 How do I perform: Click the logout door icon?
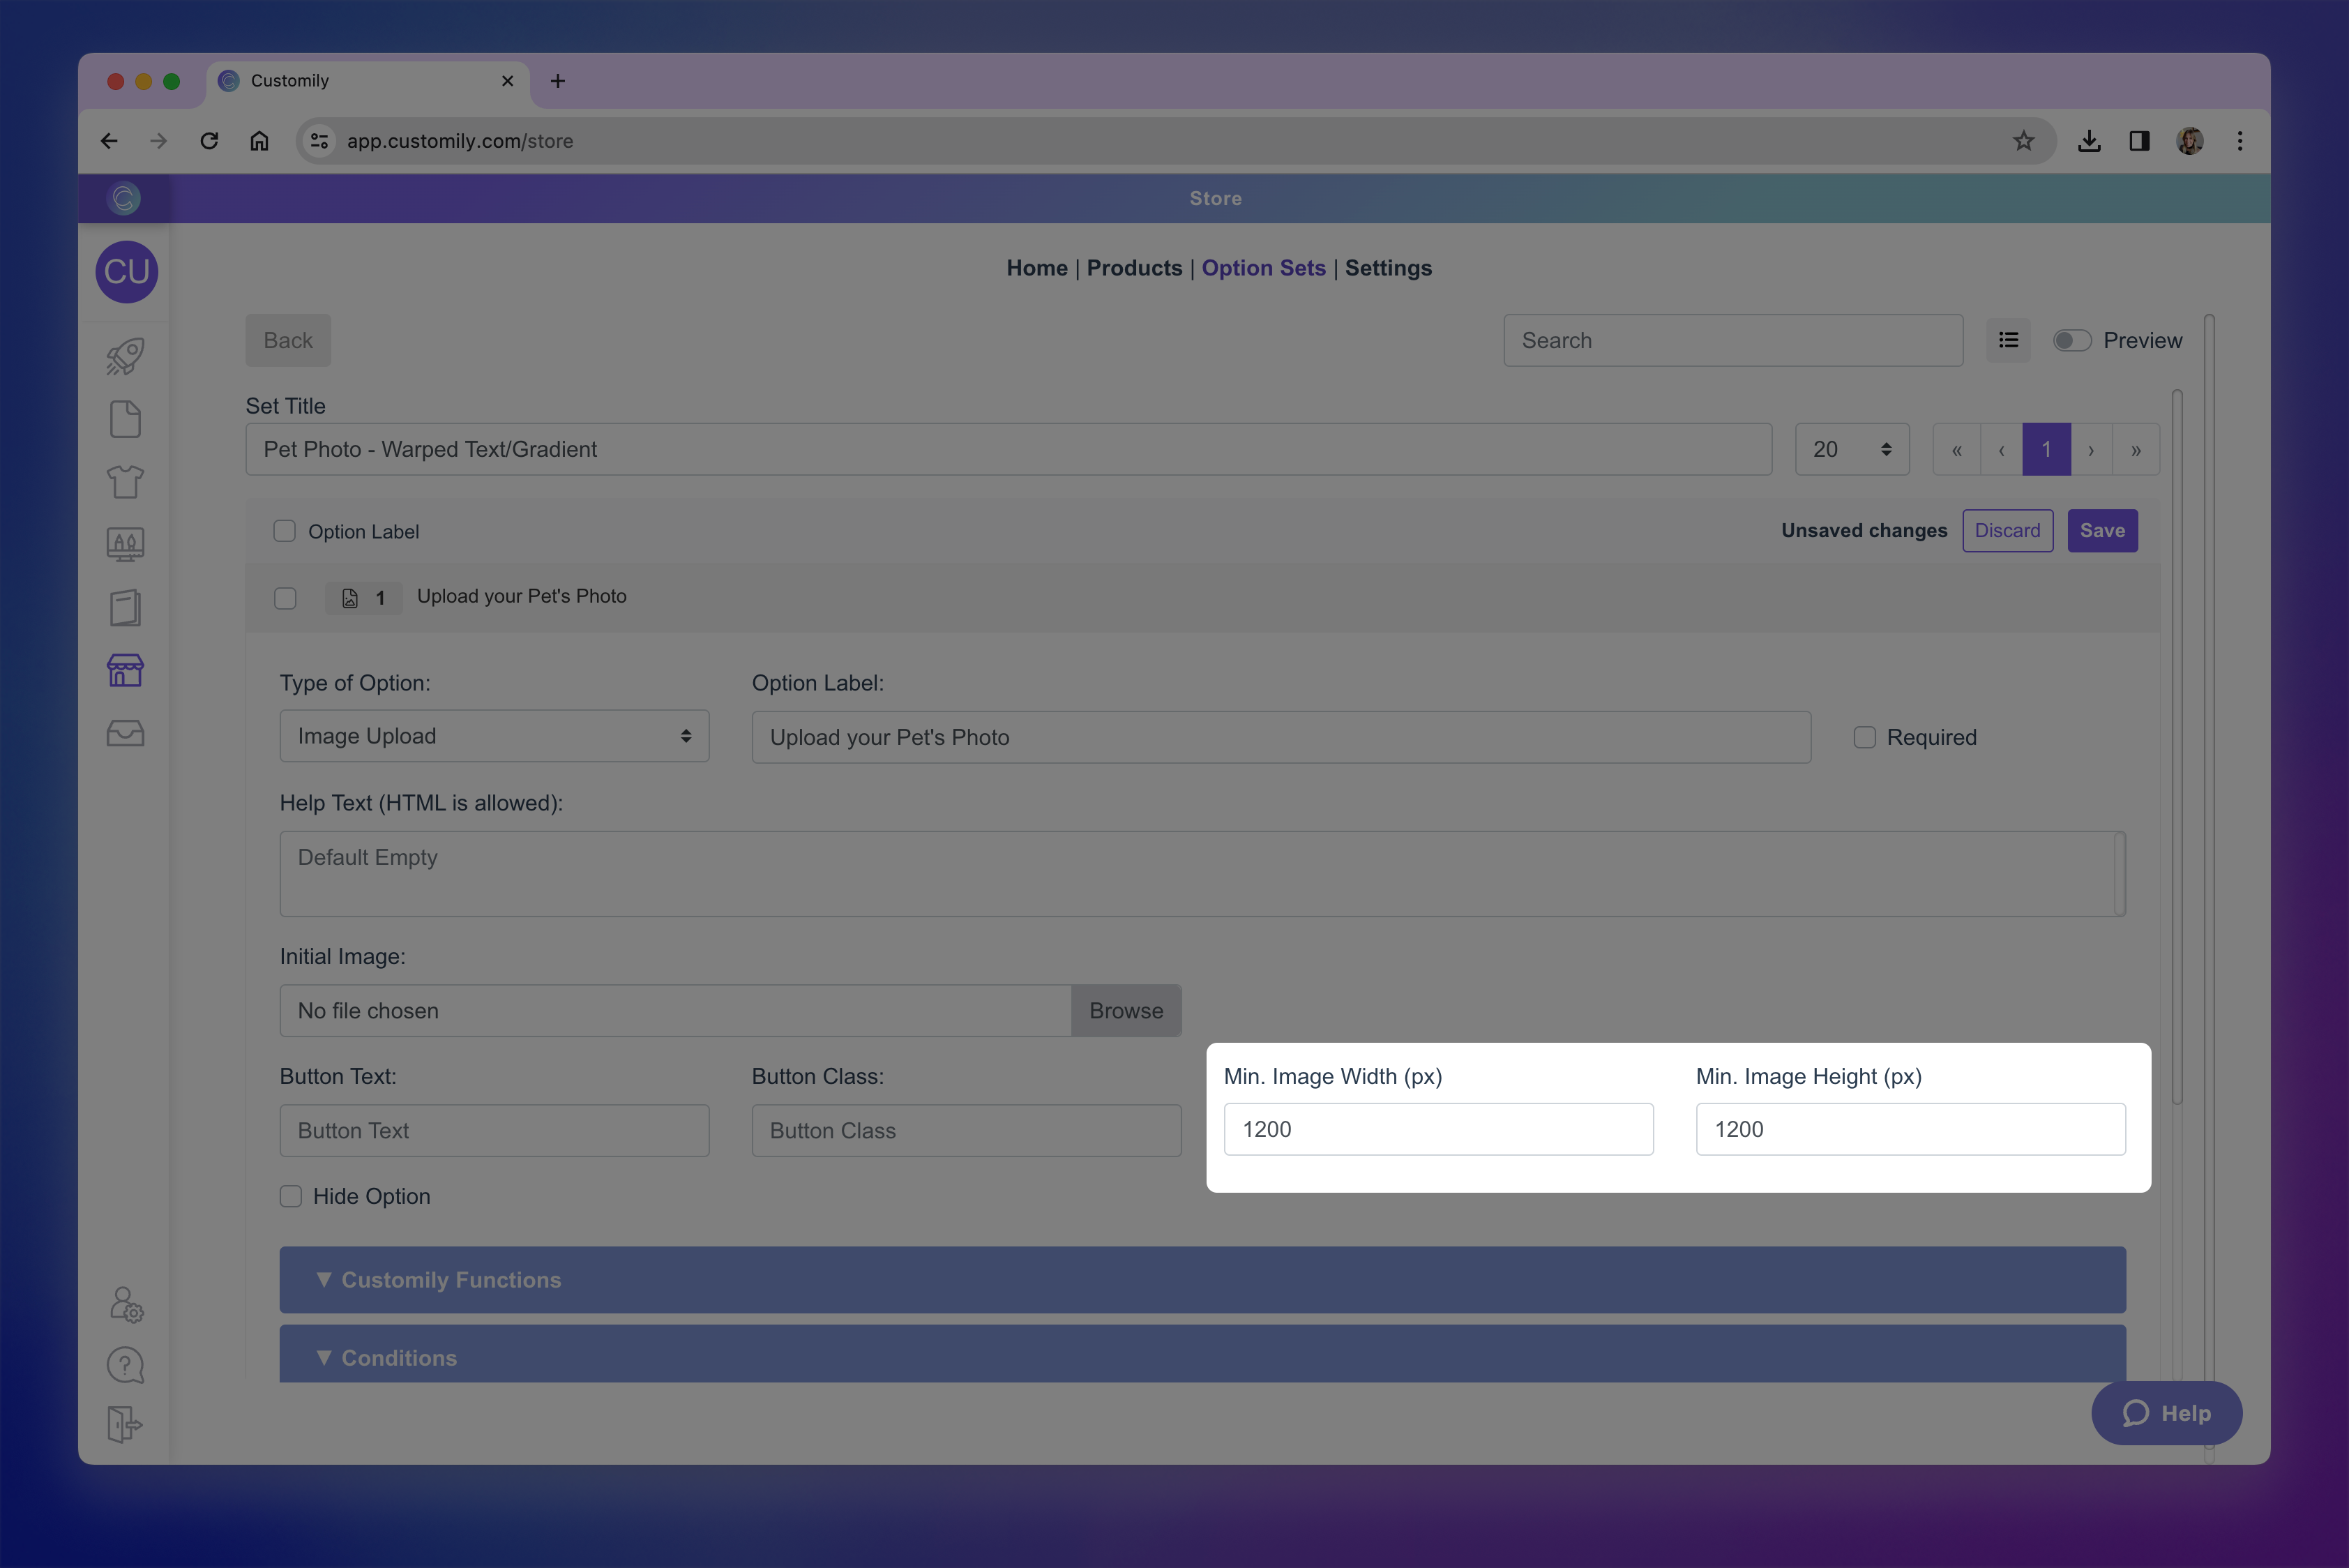click(x=125, y=1424)
